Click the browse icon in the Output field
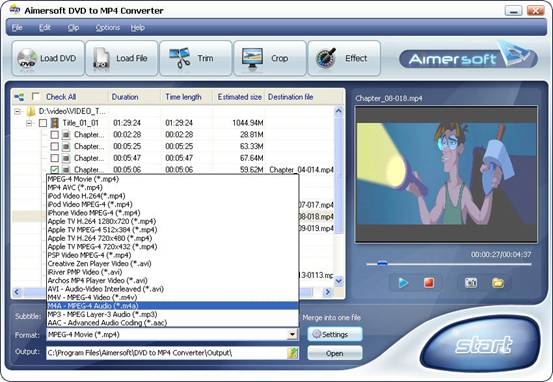 [293, 353]
